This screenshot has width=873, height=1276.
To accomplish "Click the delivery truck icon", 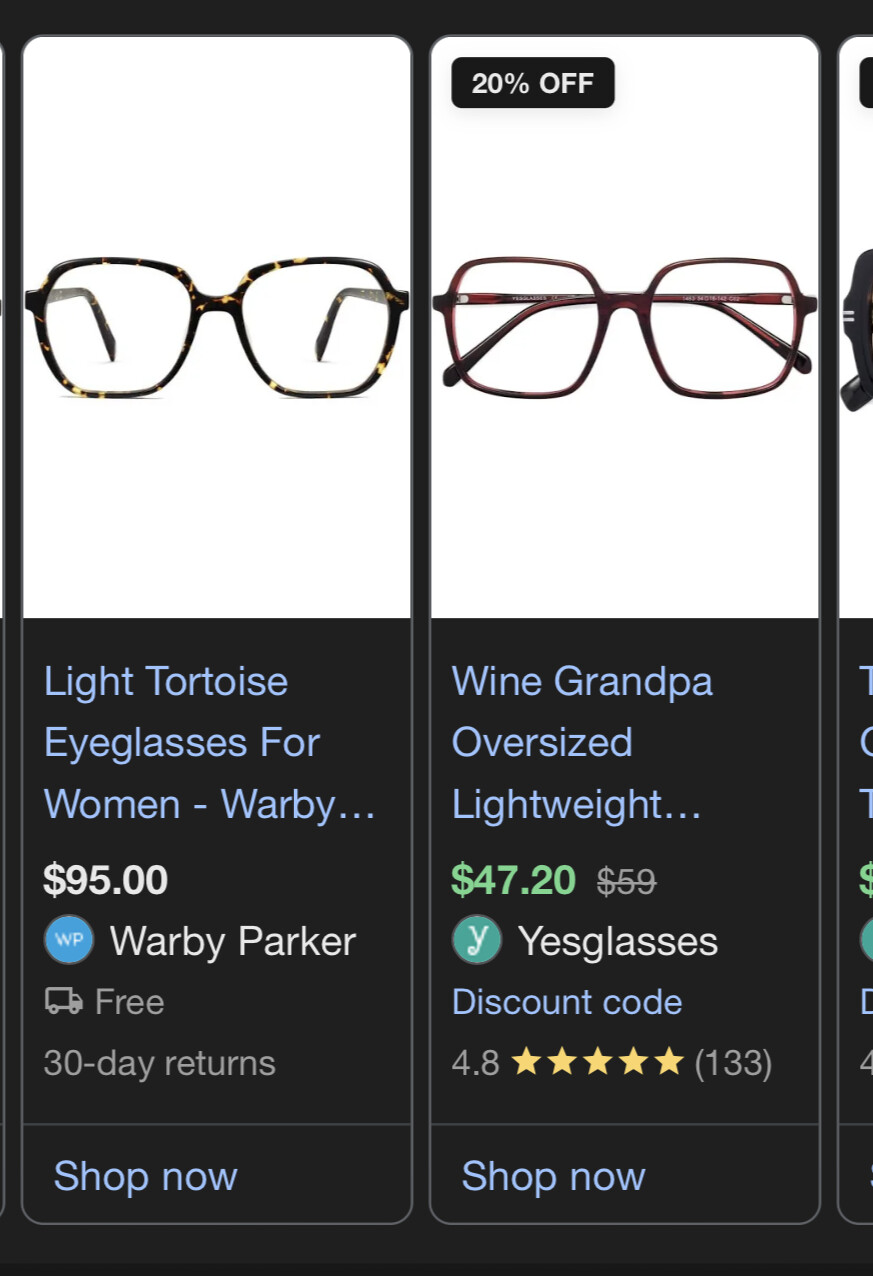I will pos(64,1001).
